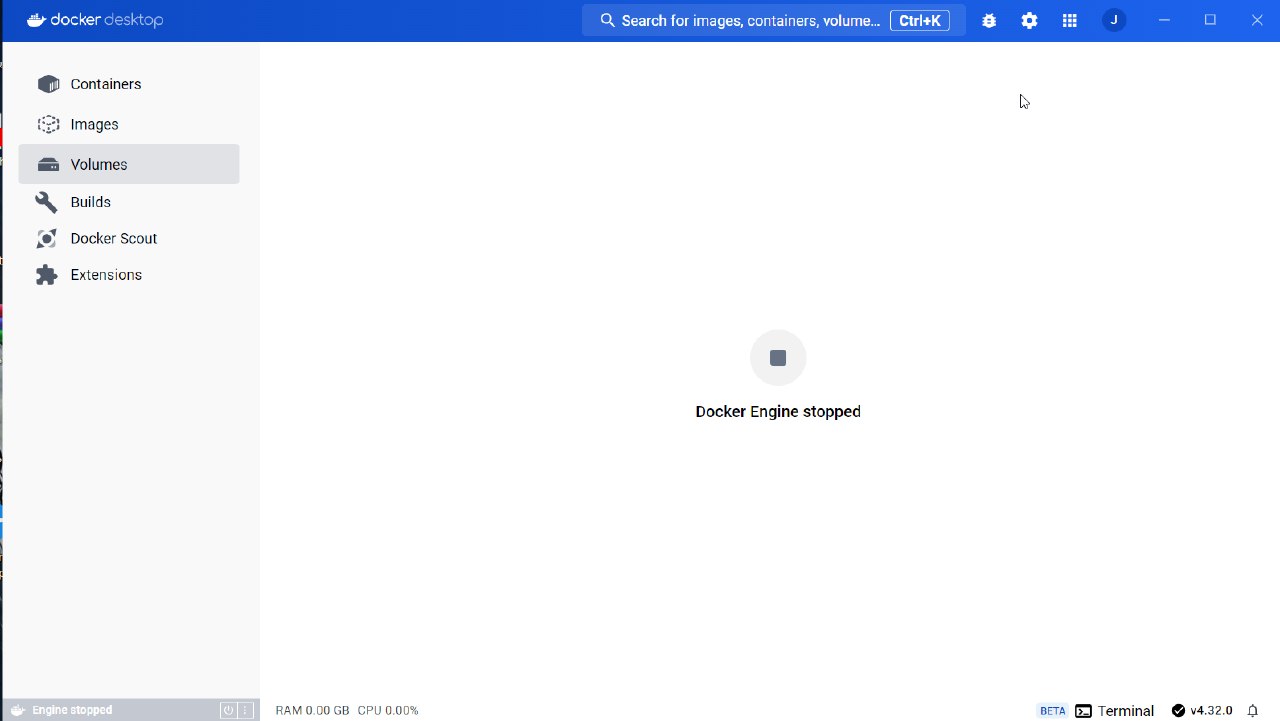Go to the Images section

click(94, 124)
